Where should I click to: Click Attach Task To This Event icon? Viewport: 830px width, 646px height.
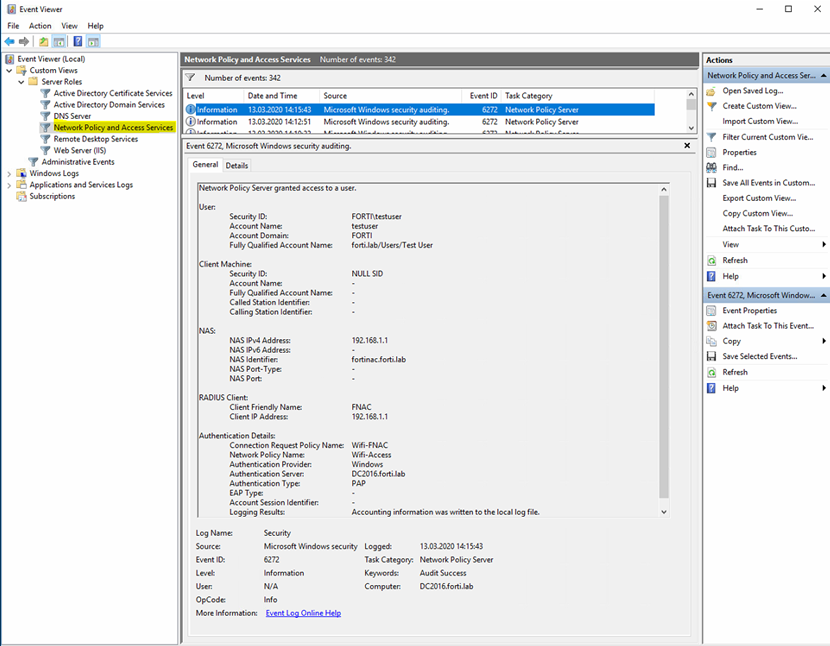pyautogui.click(x=711, y=326)
